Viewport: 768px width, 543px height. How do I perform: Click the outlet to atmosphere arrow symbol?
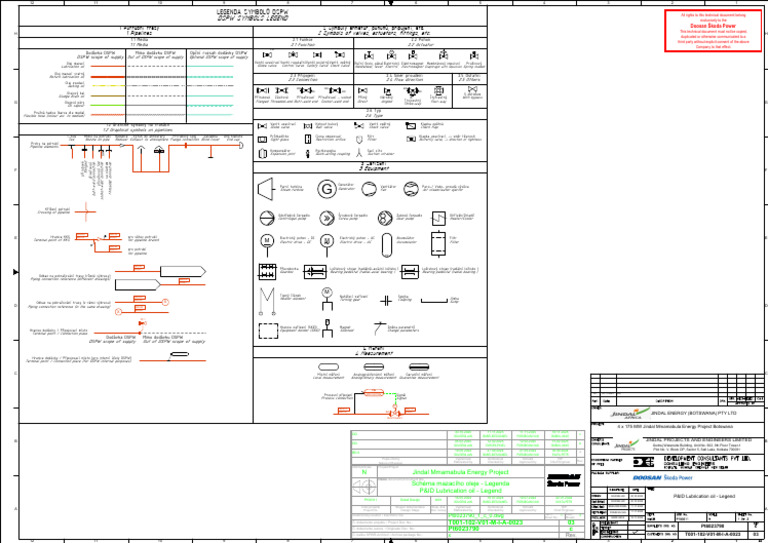click(x=141, y=150)
